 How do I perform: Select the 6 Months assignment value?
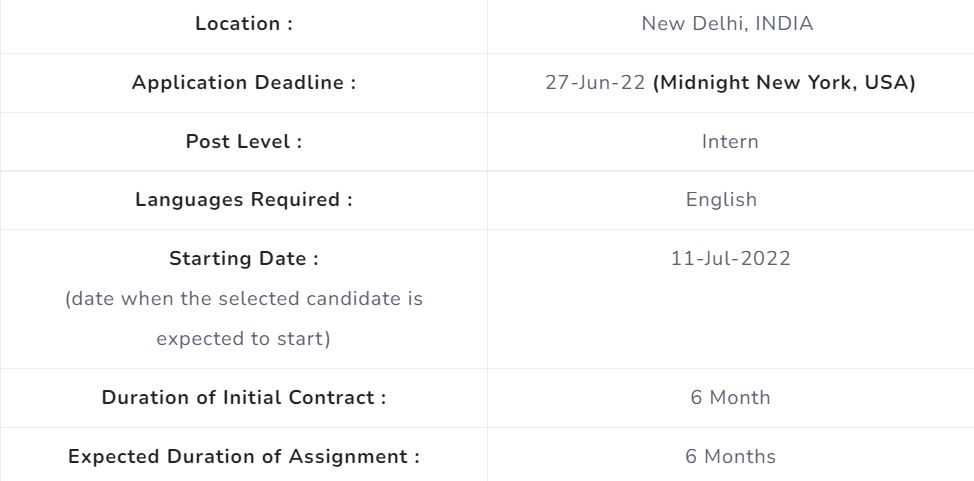pos(730,457)
